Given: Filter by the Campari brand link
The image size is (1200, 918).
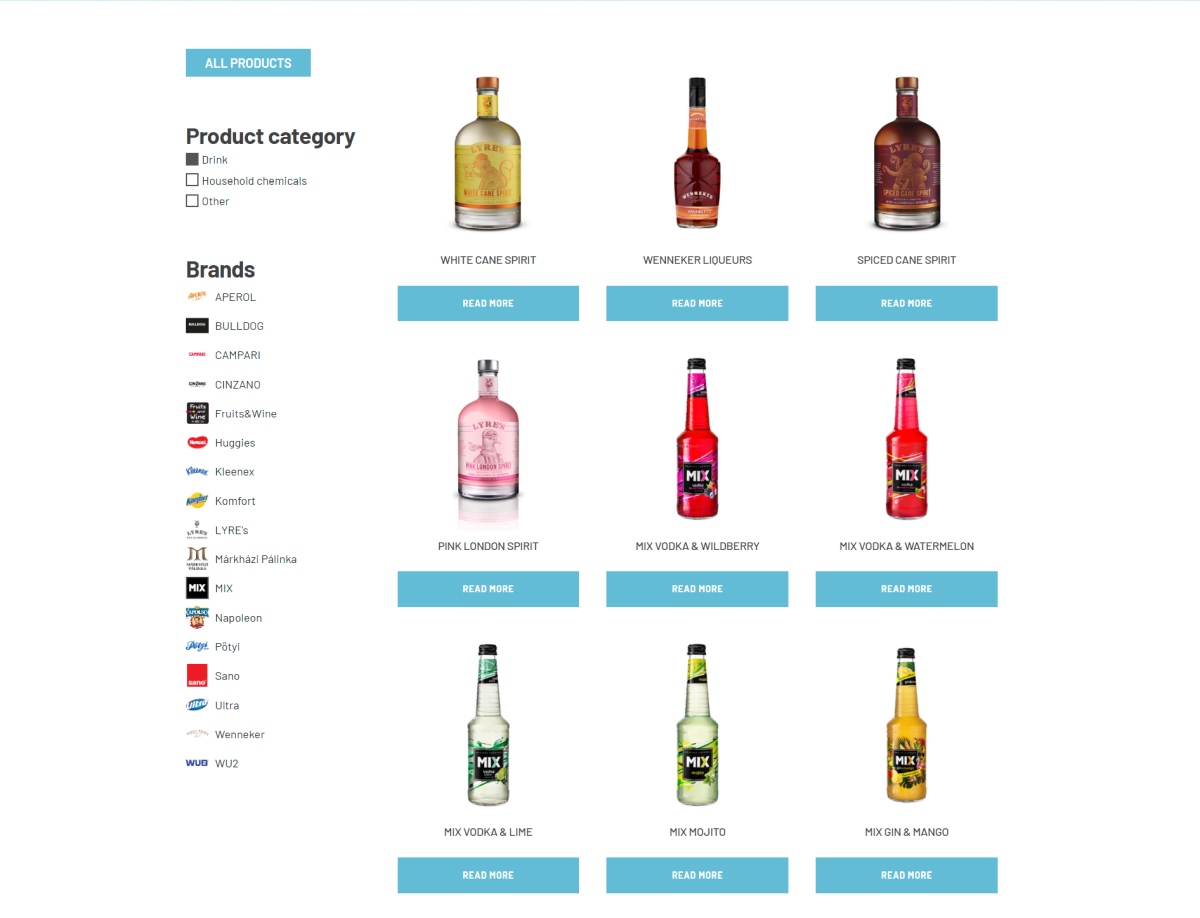Looking at the screenshot, I should (237, 355).
